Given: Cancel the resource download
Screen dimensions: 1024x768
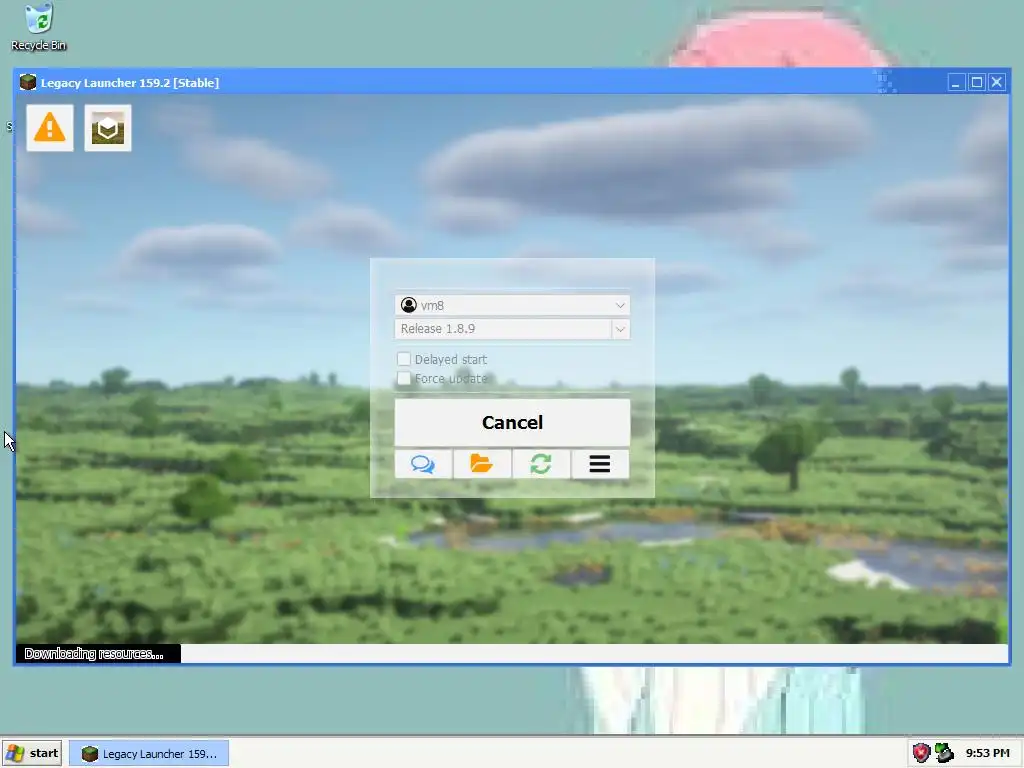Looking at the screenshot, I should pyautogui.click(x=512, y=423).
